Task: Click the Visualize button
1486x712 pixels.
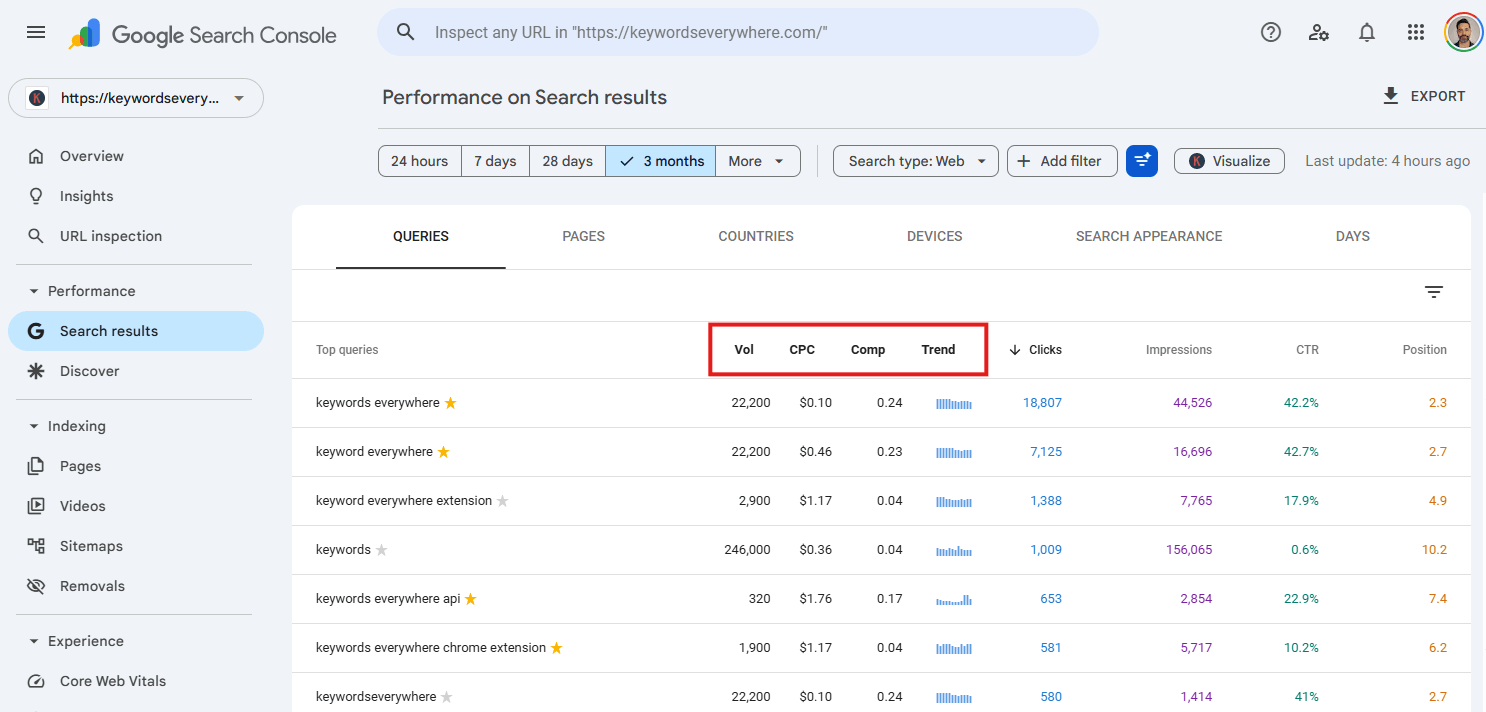Action: click(1229, 161)
